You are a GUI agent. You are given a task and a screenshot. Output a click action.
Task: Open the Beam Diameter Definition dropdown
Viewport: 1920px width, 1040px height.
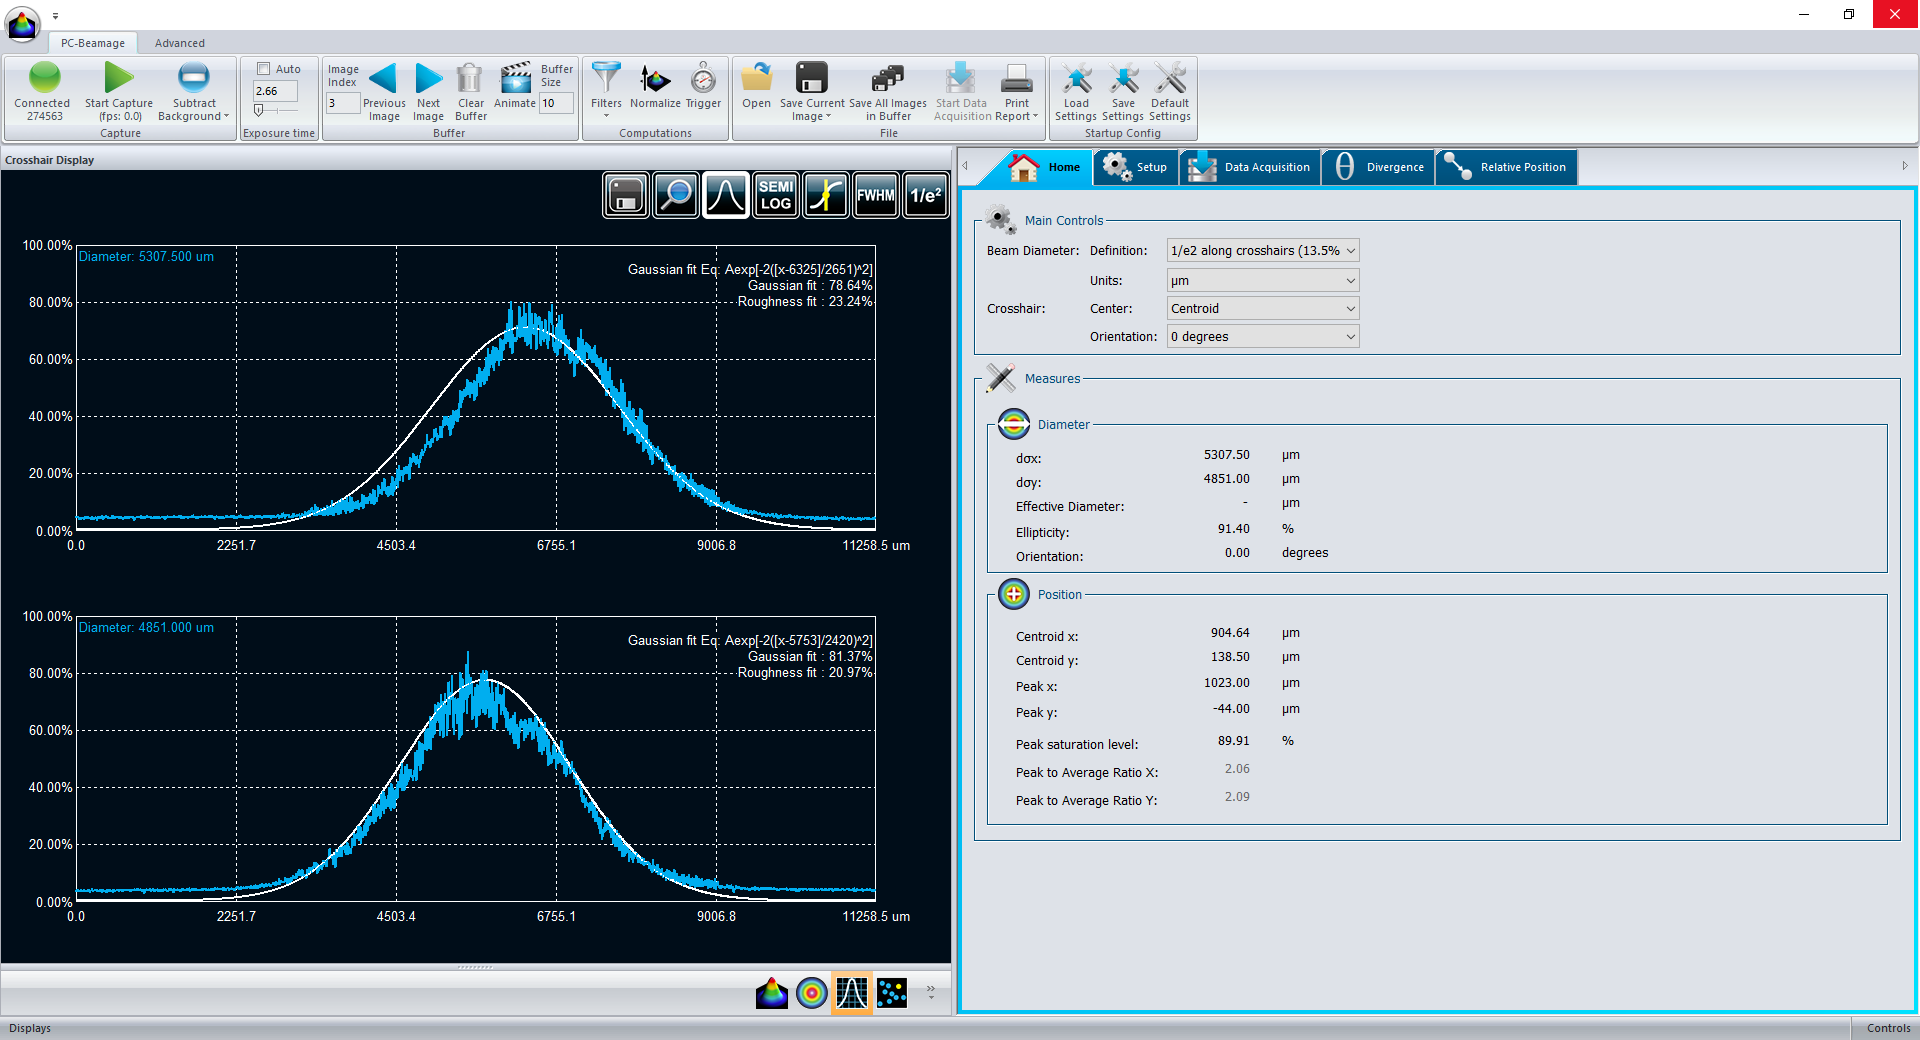coord(1262,251)
